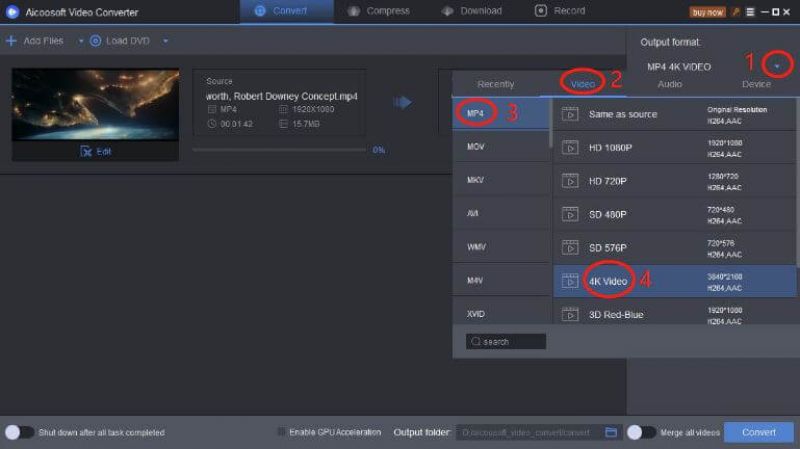Screen dimensions: 800x449
Task: Switch to the Audio format tab
Action: point(670,84)
